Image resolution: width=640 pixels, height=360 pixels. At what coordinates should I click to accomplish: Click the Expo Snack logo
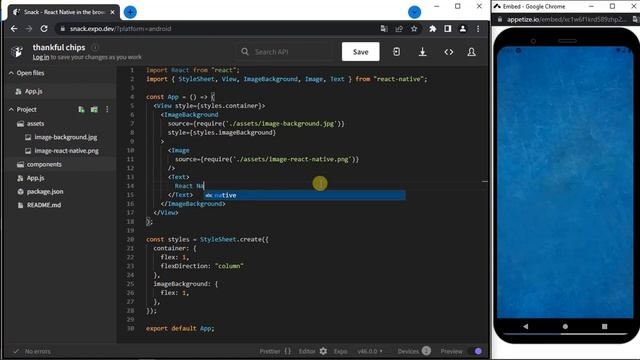coord(17,51)
